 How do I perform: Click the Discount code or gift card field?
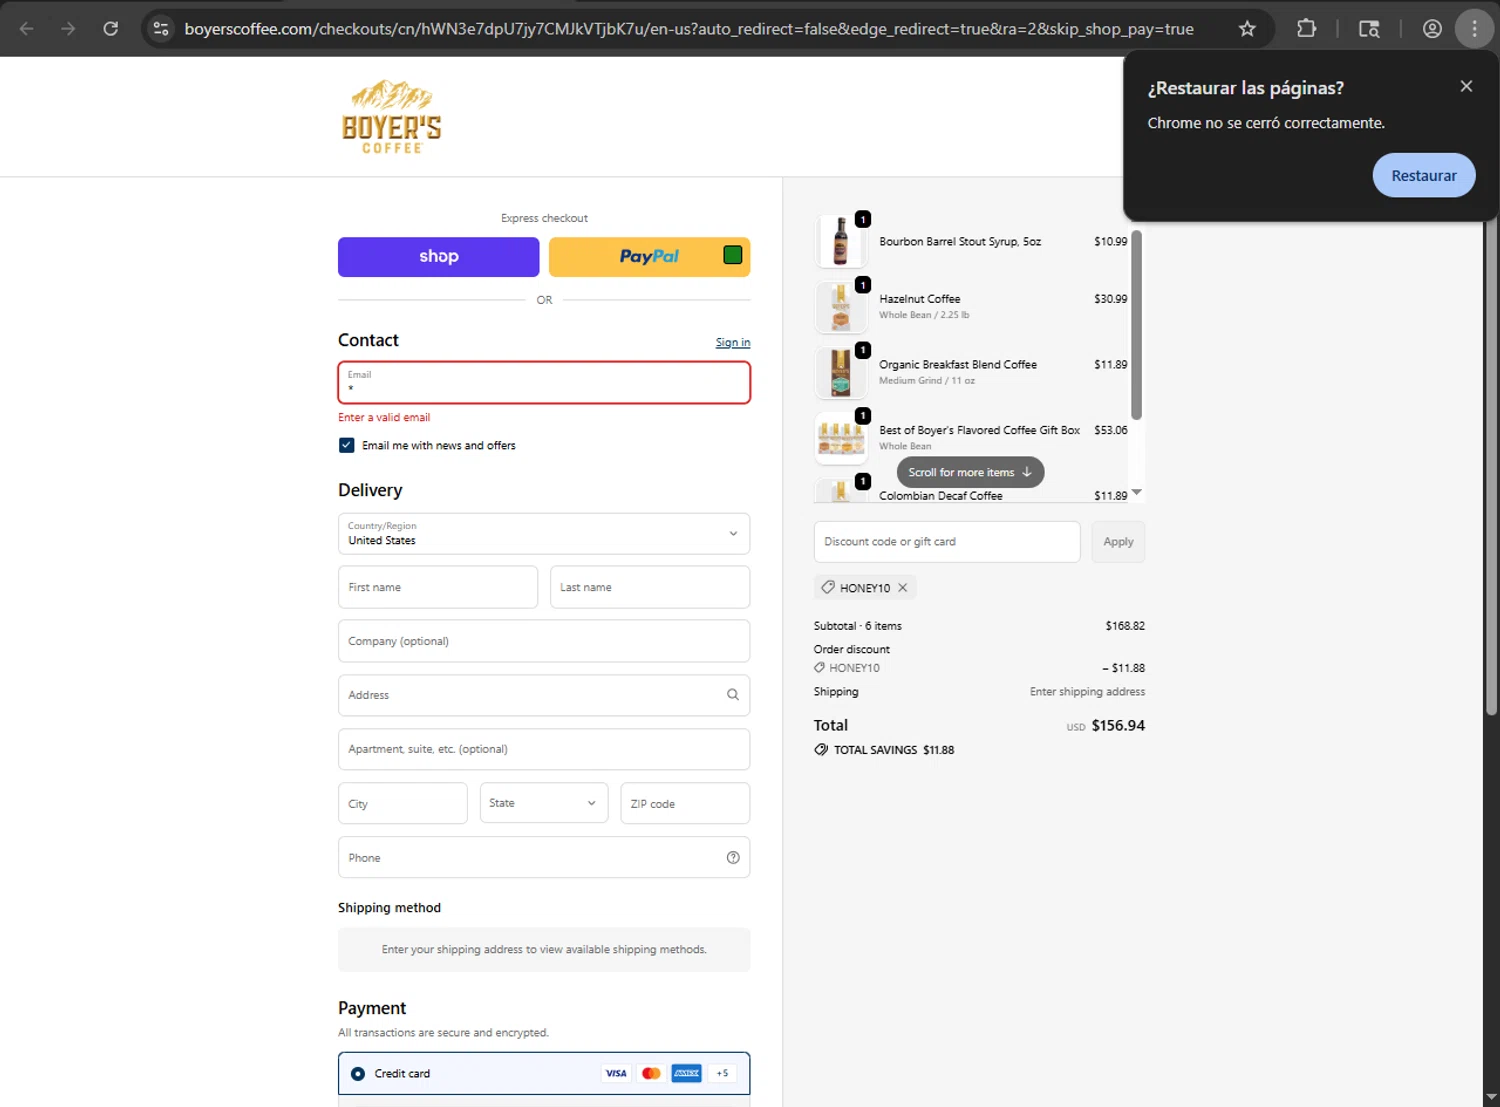pos(947,542)
